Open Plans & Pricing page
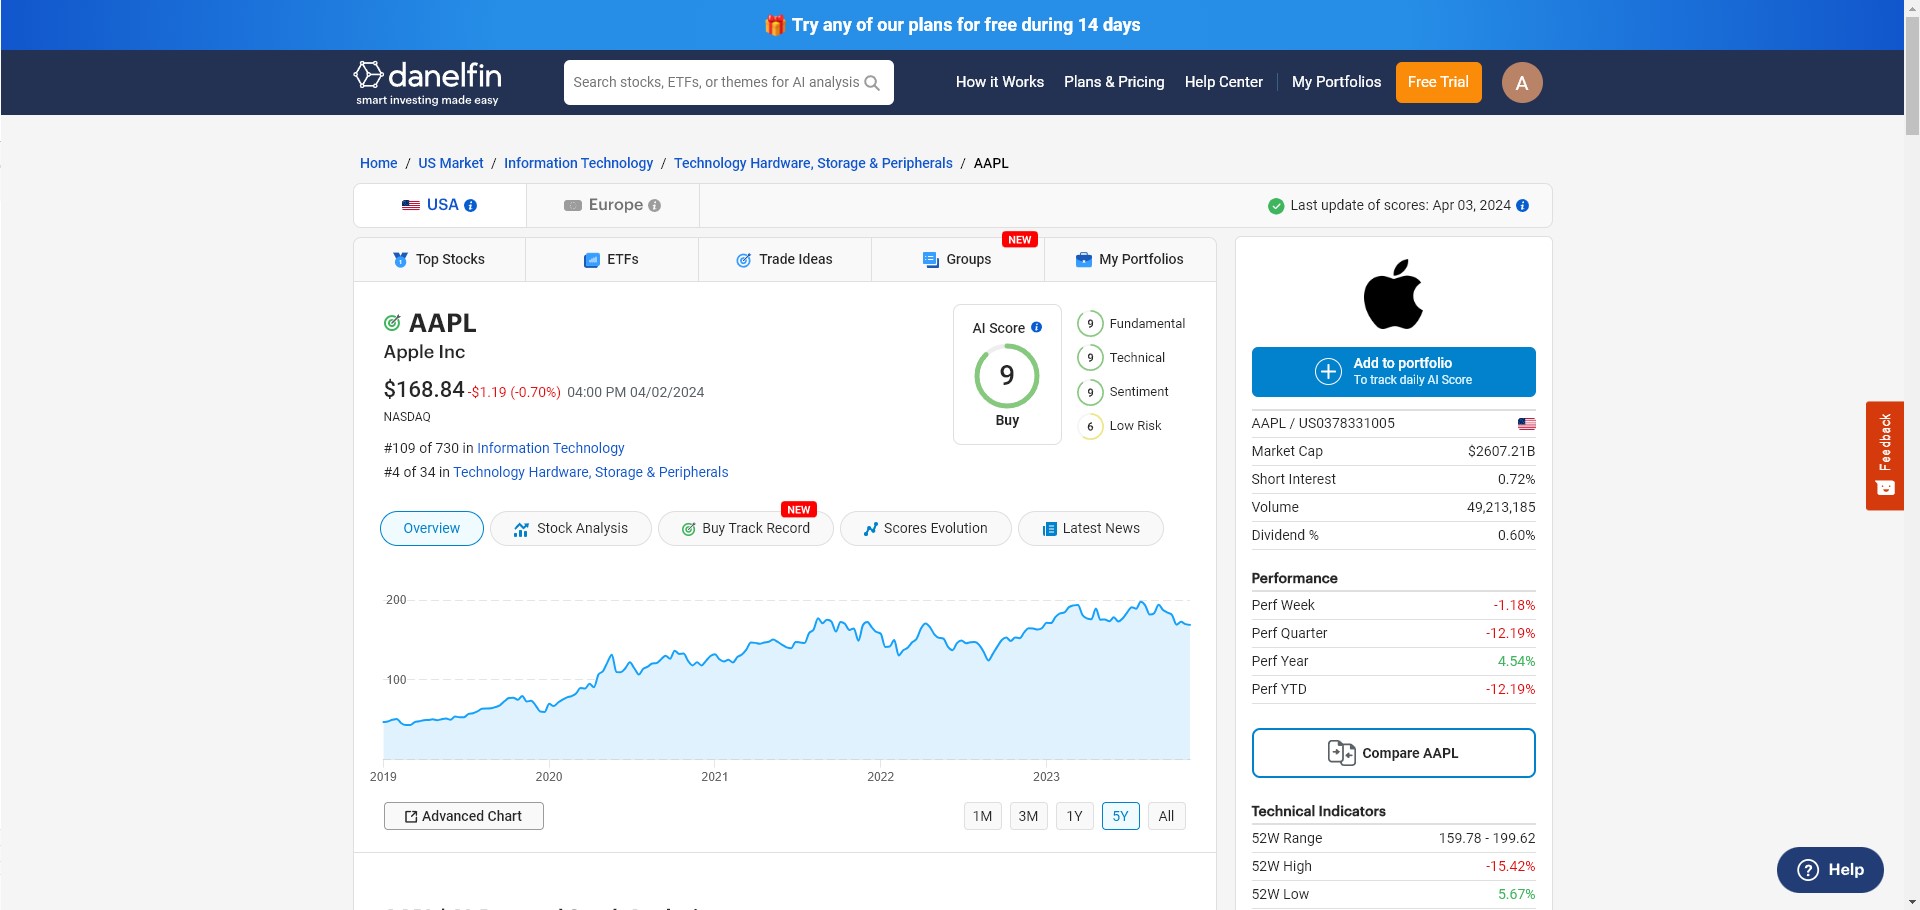The width and height of the screenshot is (1920, 910). pyautogui.click(x=1114, y=82)
